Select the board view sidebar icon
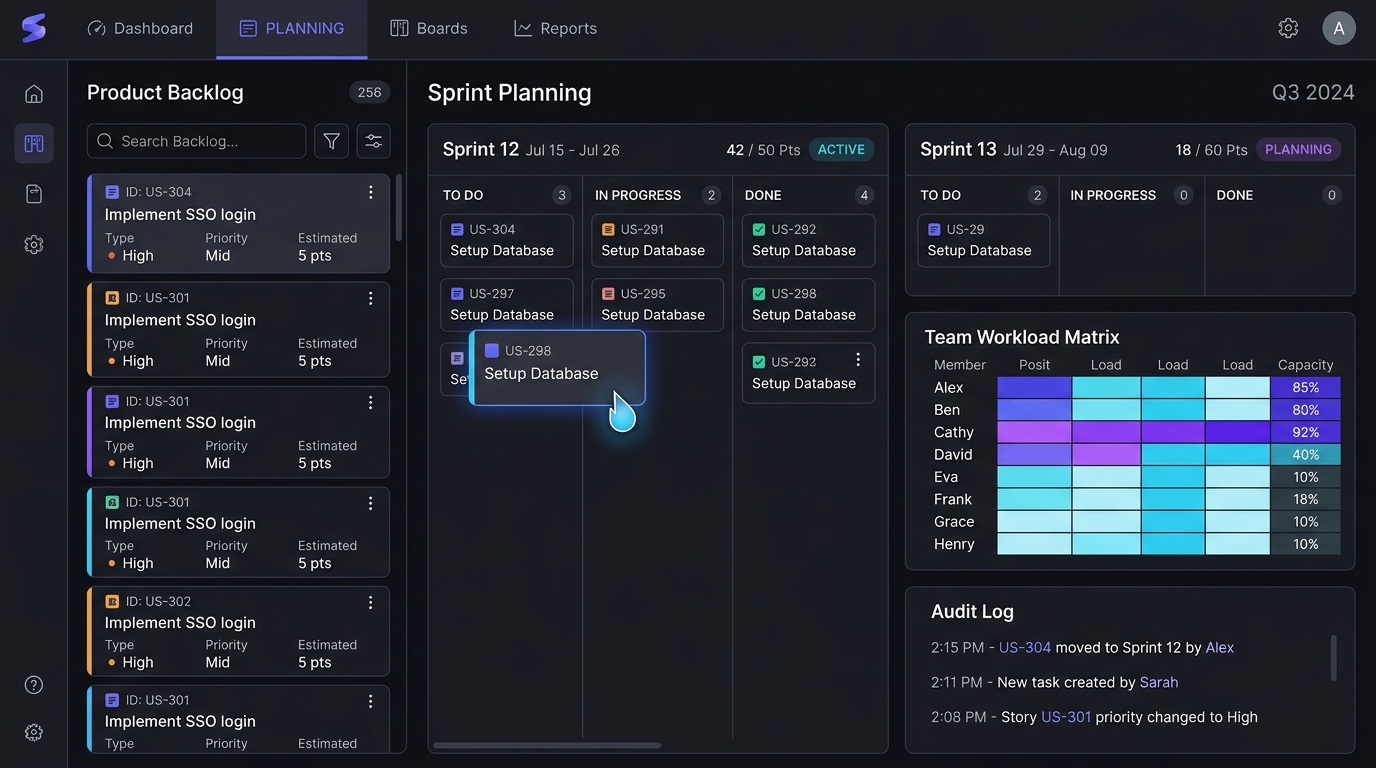The image size is (1376, 768). click(34, 144)
